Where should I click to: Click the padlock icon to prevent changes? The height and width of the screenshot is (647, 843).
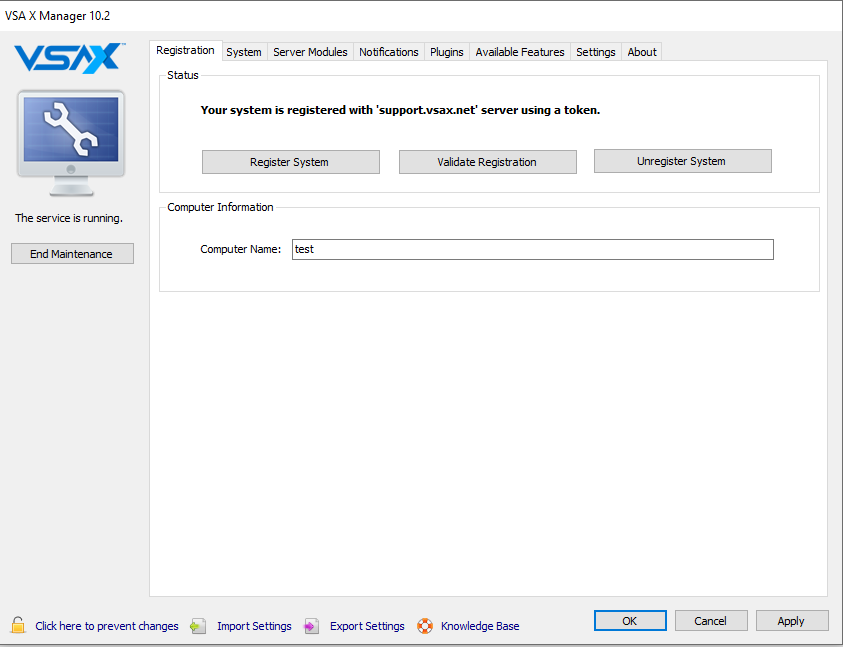(x=18, y=625)
